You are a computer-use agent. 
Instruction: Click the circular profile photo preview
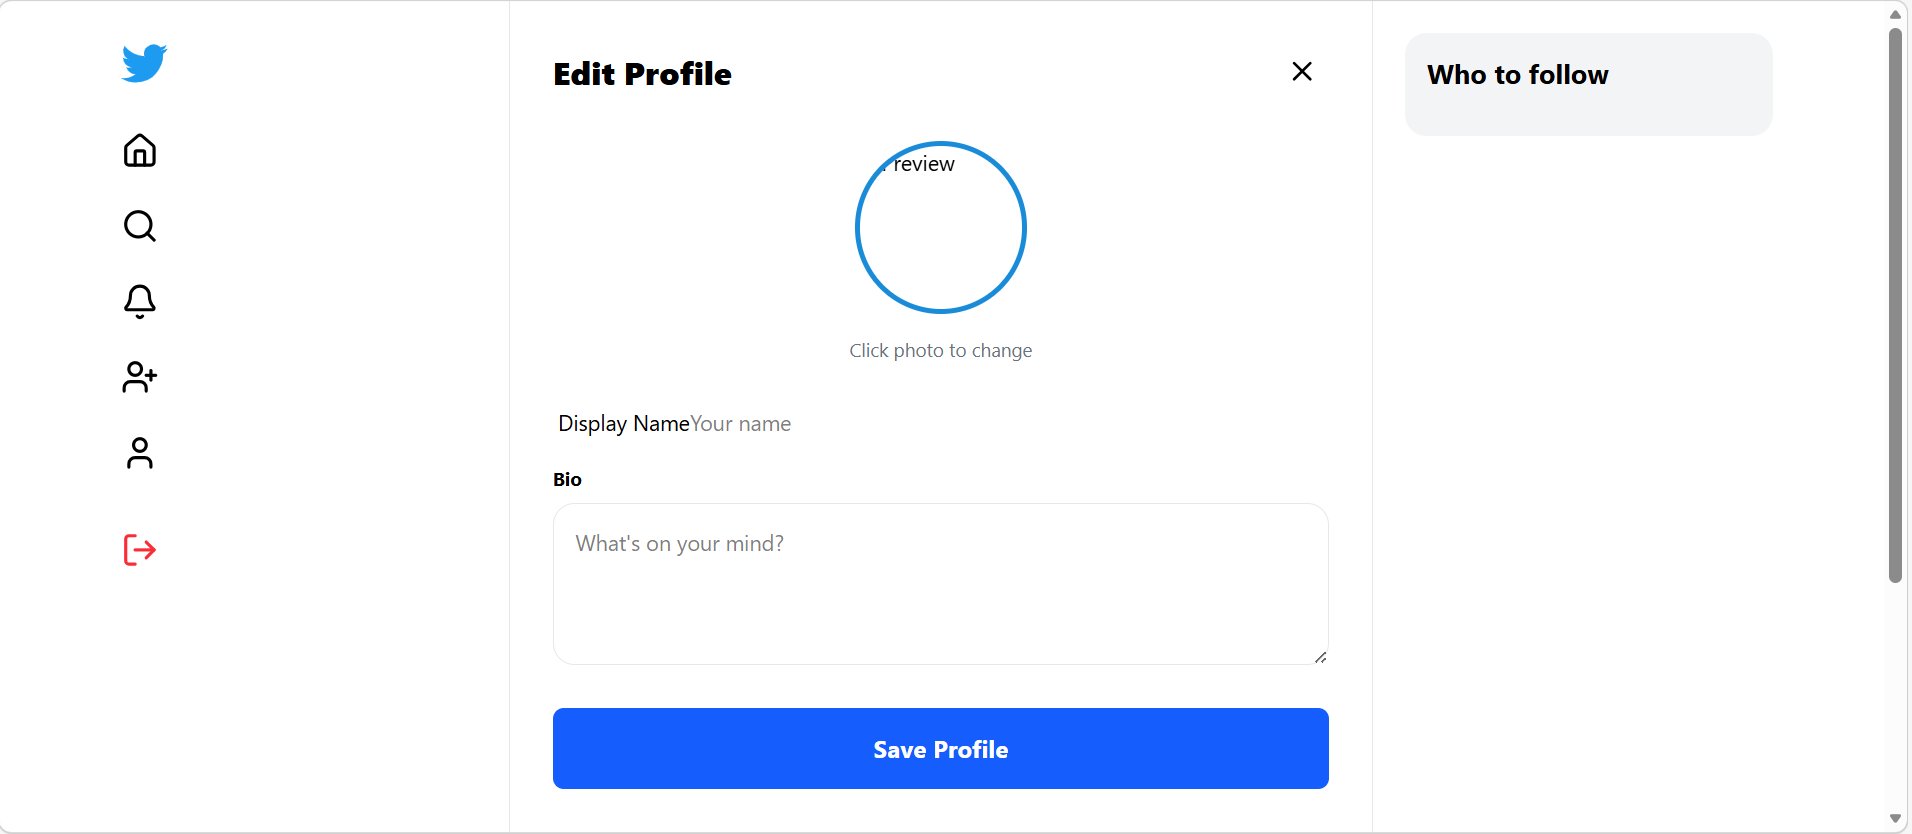[941, 227]
